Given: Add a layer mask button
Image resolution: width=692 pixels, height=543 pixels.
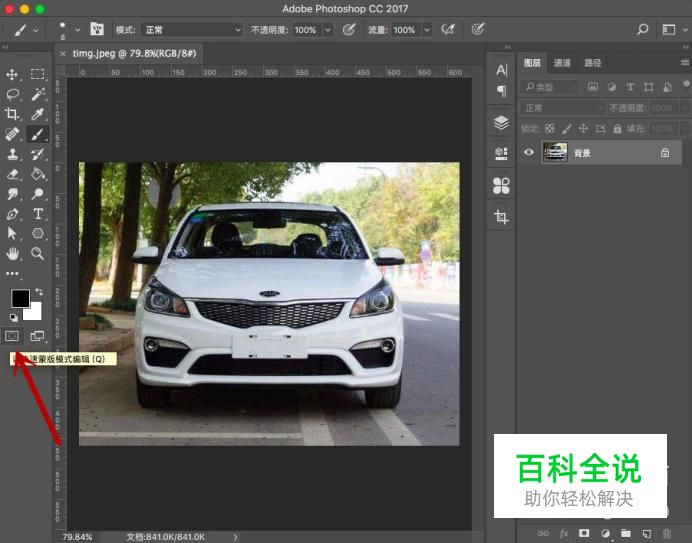Looking at the screenshot, I should (x=584, y=533).
